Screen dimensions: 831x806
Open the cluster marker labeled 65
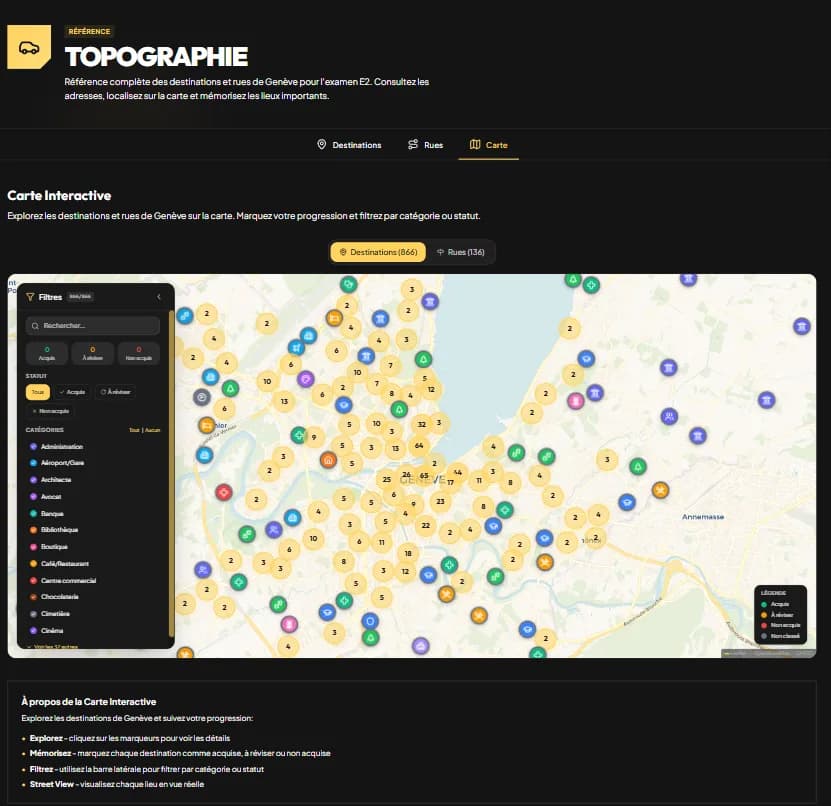click(x=424, y=475)
